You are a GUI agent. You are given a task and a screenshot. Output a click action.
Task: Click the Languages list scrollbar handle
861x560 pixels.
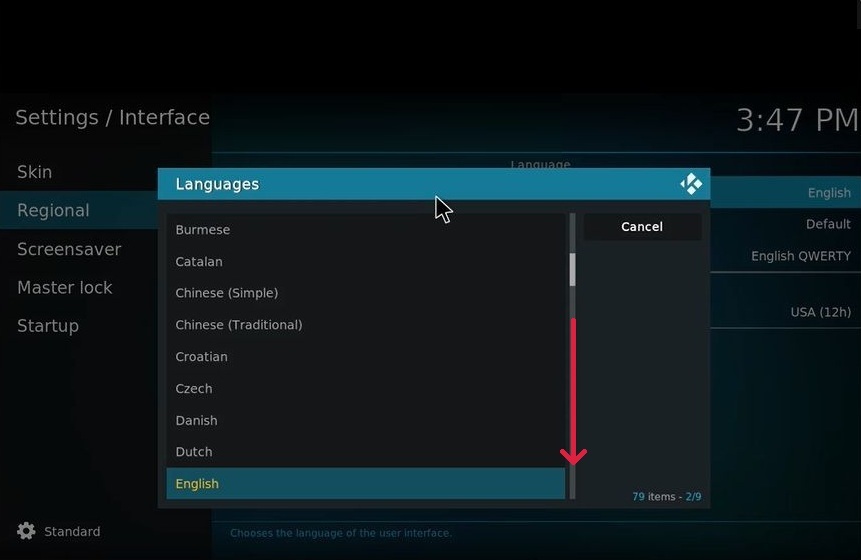573,269
